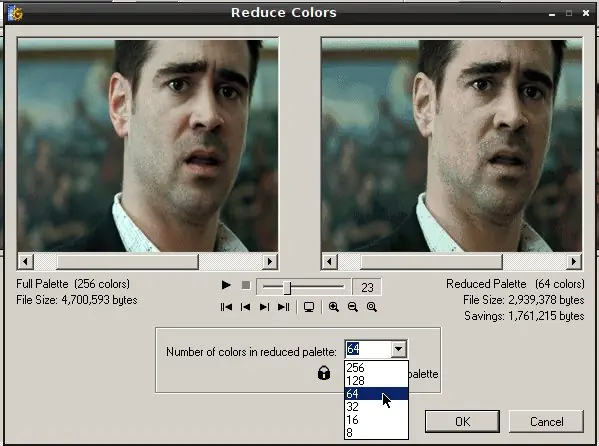Screen dimensions: 599x446
Task: Confirm with the OK button
Action: (x=462, y=422)
